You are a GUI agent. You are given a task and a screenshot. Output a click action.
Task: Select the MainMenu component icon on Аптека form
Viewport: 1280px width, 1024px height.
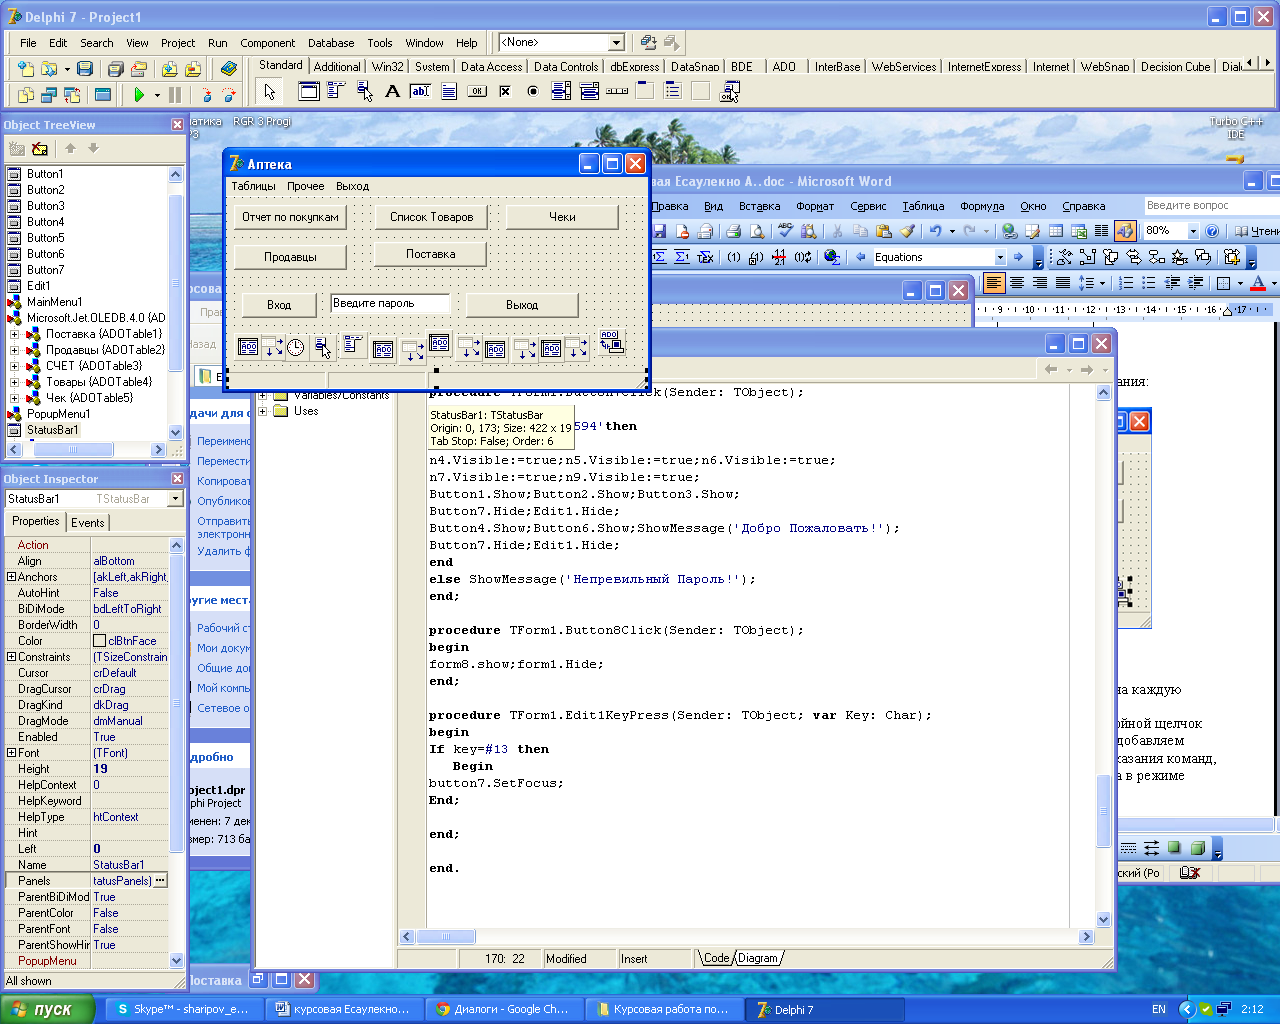[352, 345]
